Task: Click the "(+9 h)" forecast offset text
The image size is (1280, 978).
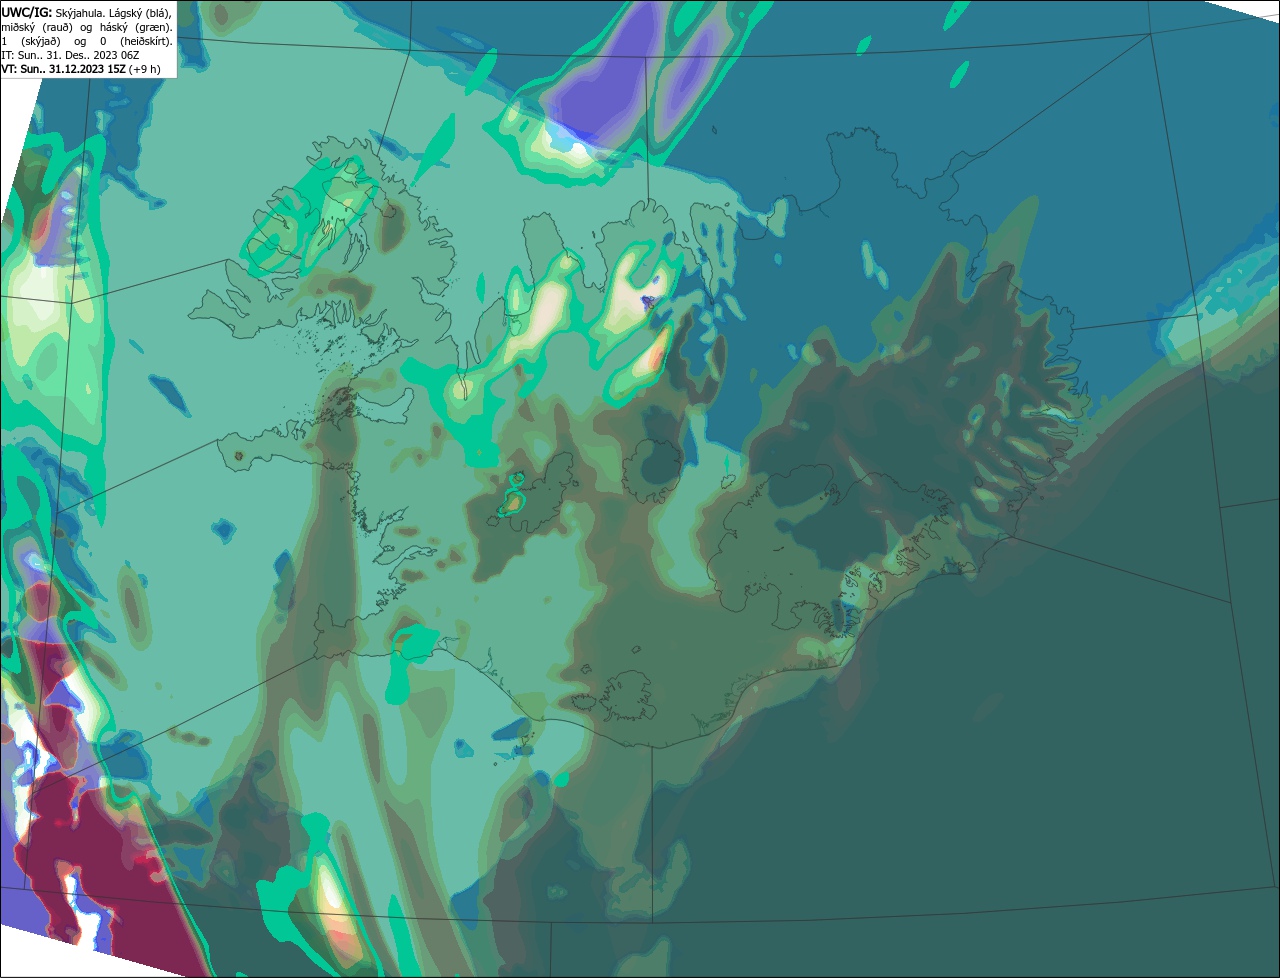Action: [x=144, y=69]
